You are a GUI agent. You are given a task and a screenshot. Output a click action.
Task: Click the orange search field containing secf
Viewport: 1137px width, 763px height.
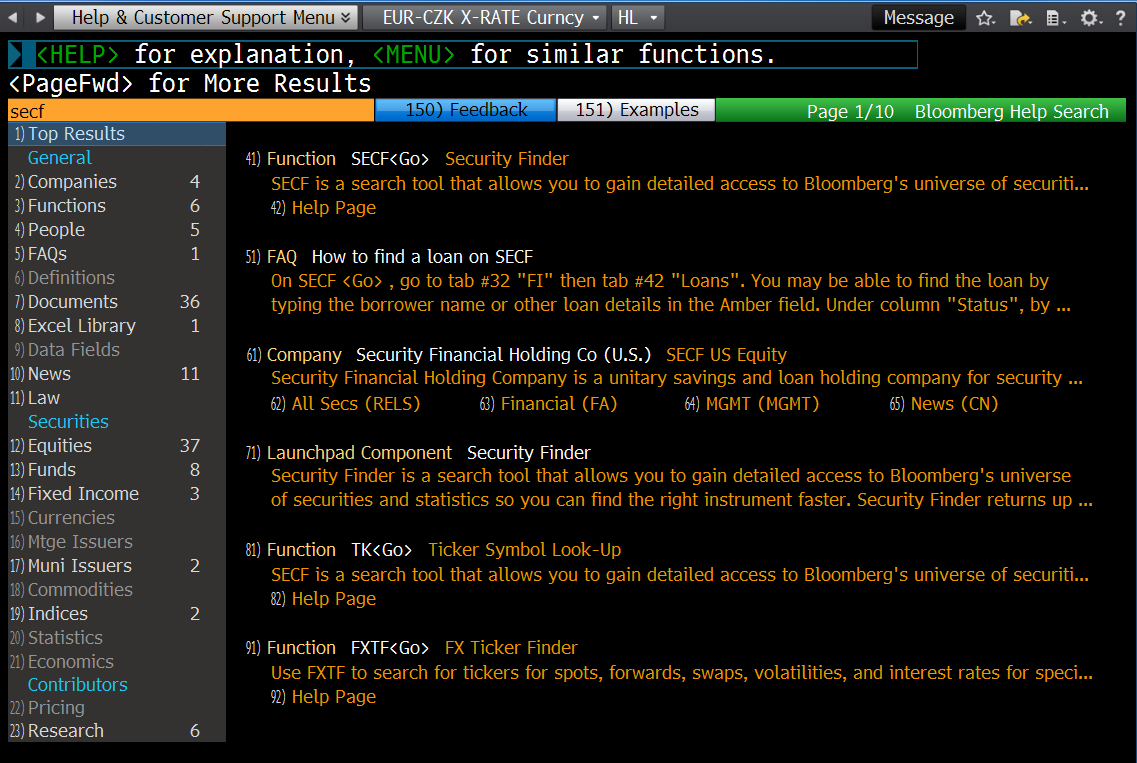tap(191, 111)
